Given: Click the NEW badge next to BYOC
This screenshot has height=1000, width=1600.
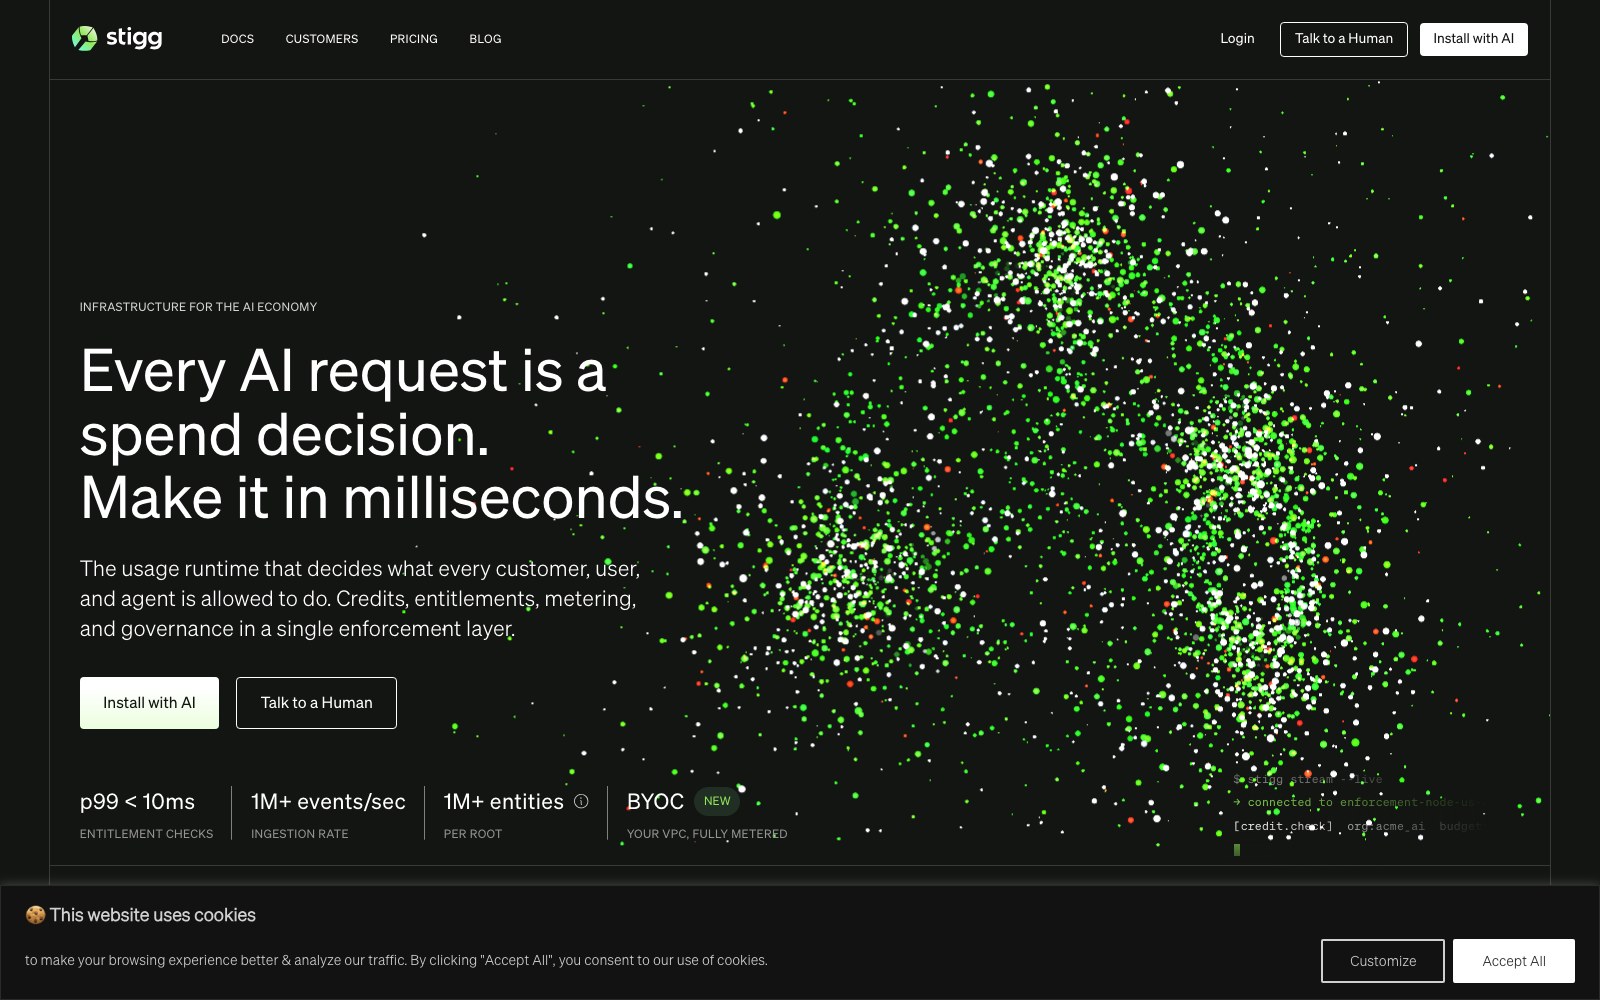Looking at the screenshot, I should tap(717, 801).
